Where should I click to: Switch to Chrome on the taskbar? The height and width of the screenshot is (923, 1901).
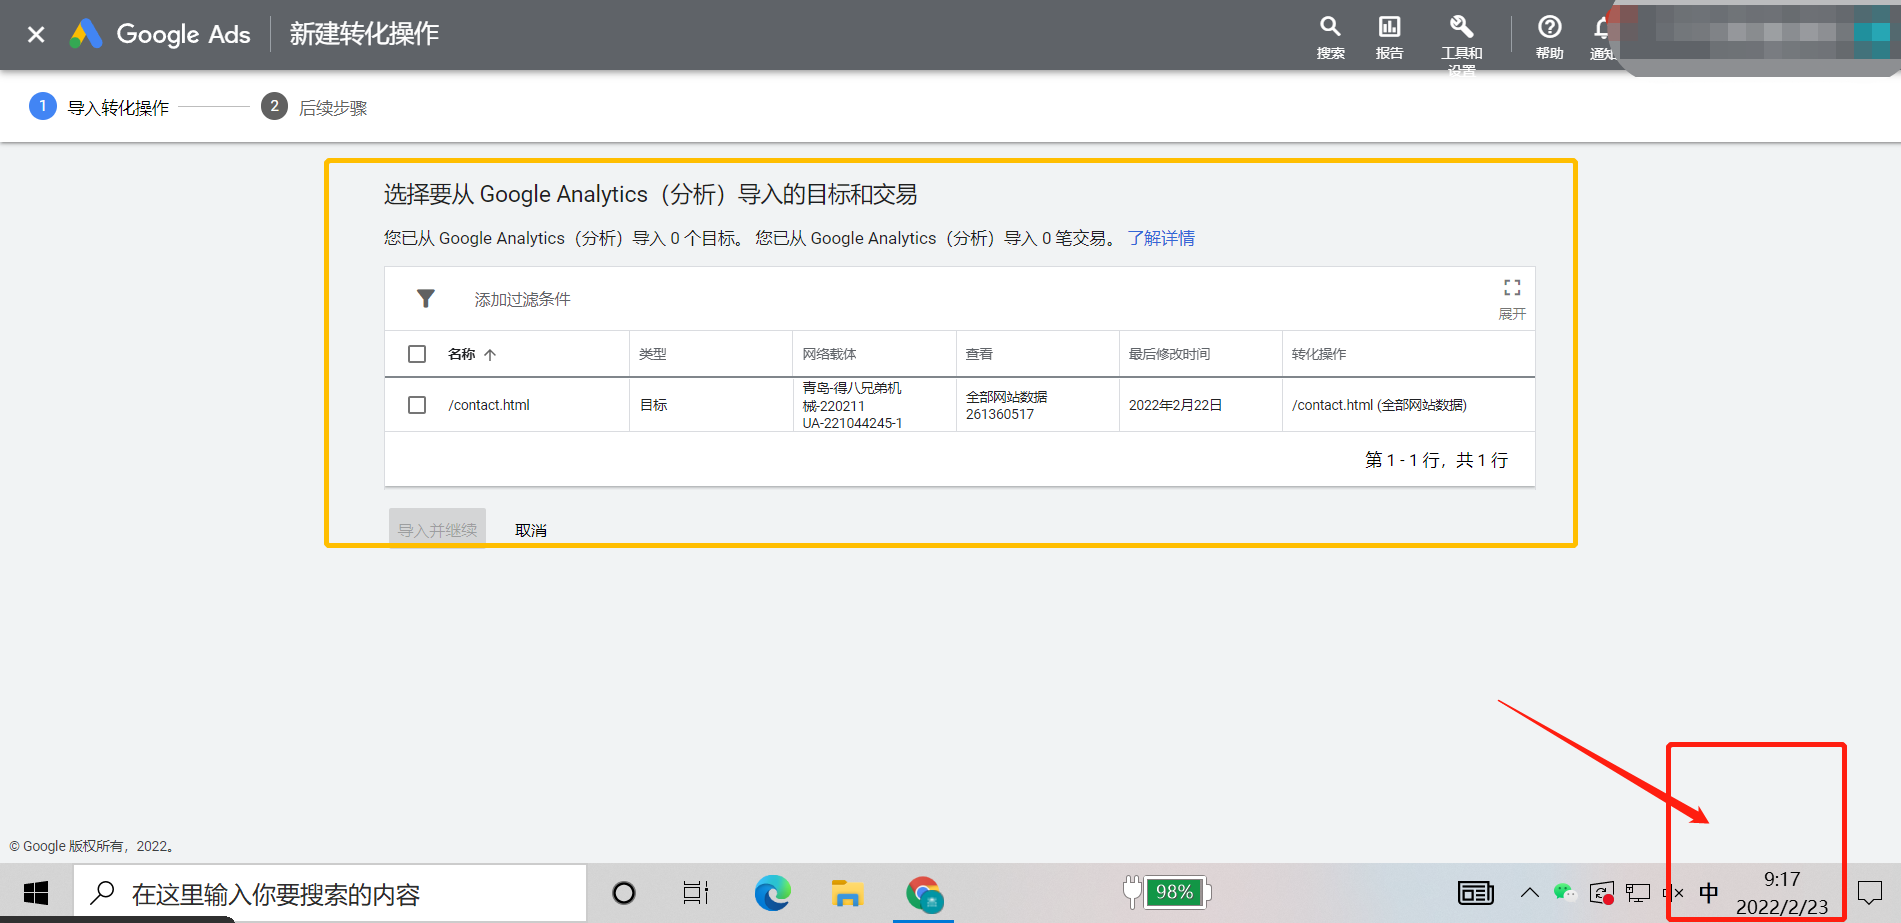point(923,894)
